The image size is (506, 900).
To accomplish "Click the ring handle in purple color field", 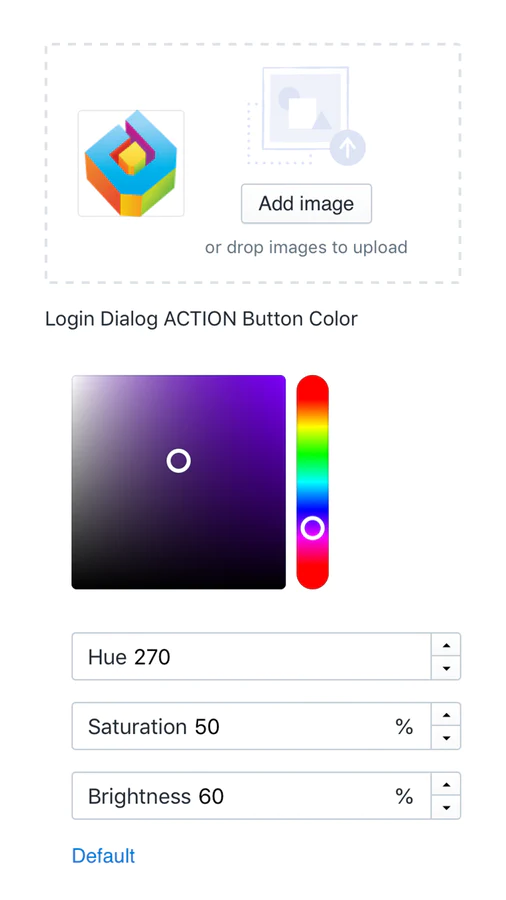I will 178,461.
